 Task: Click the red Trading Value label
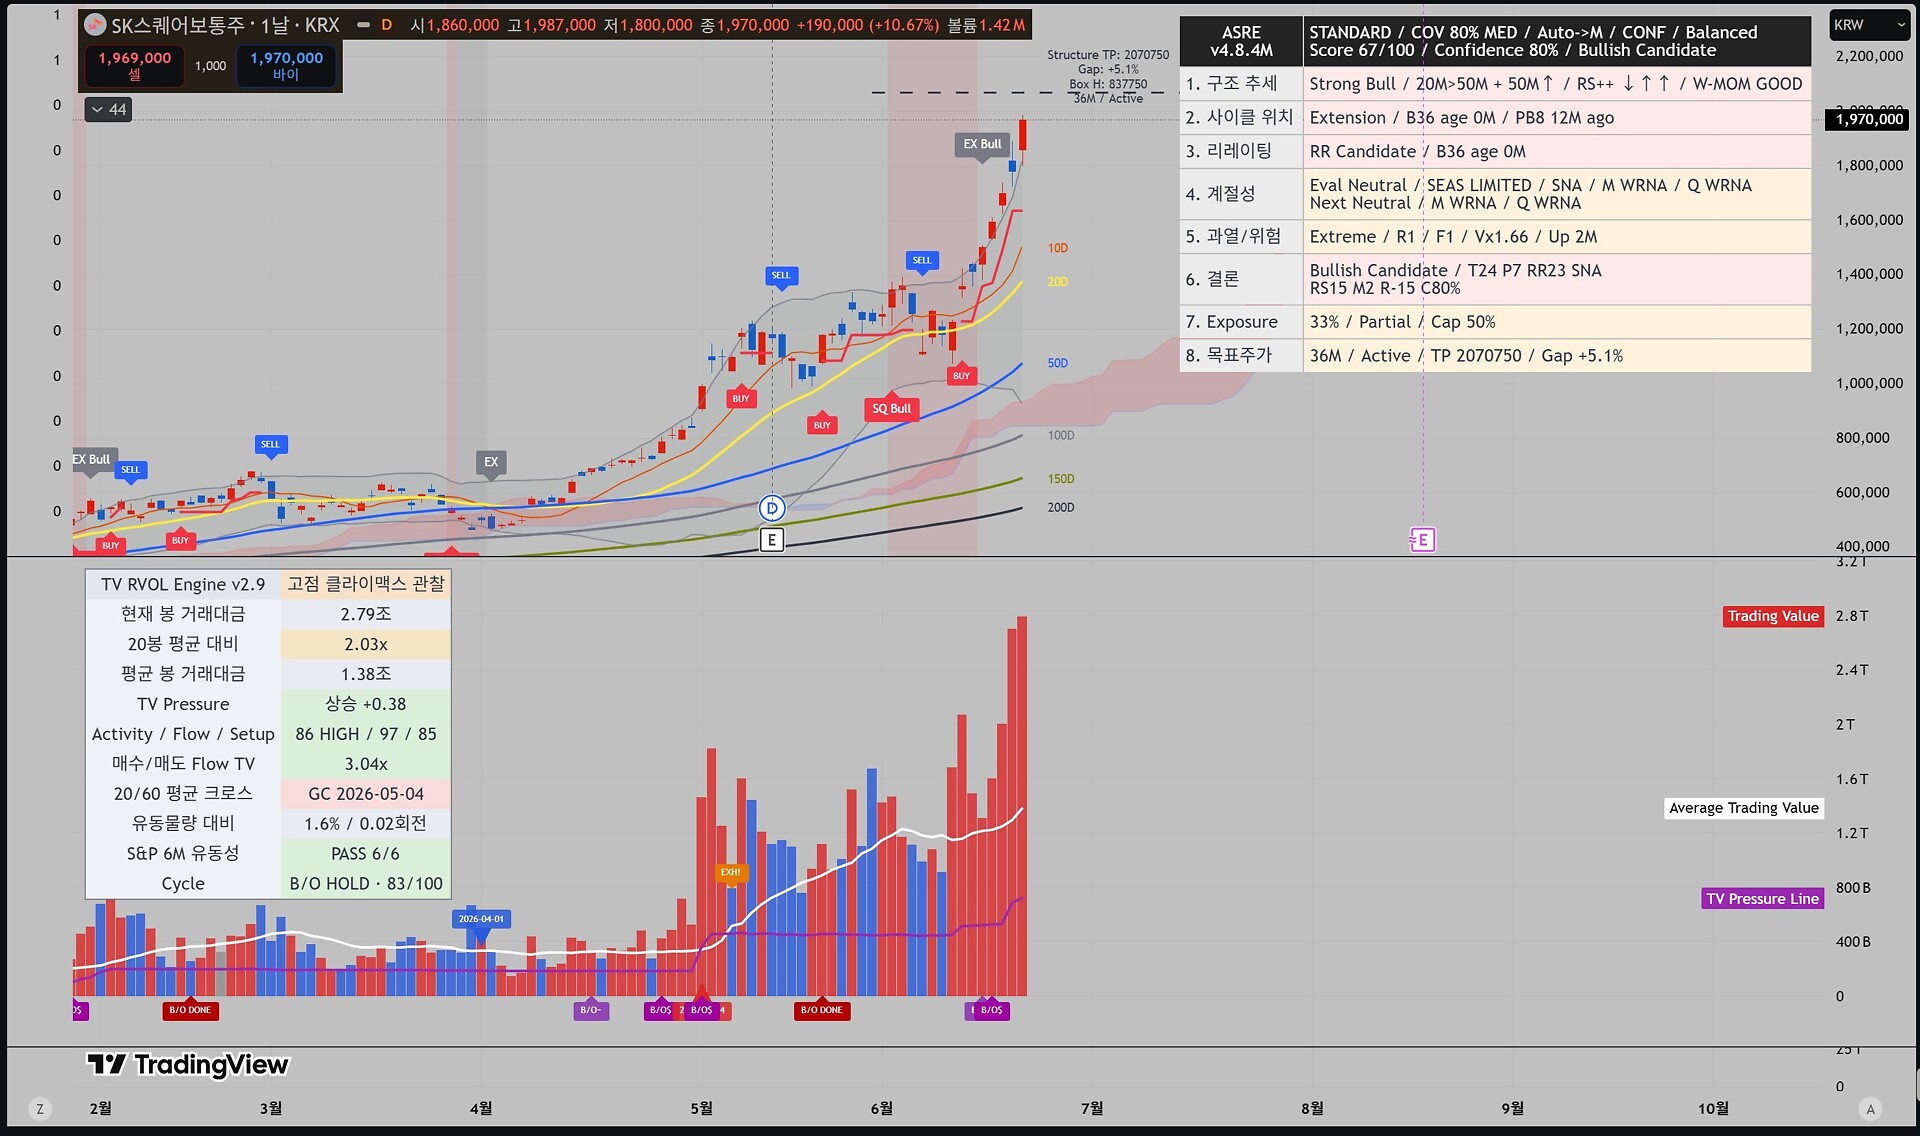tap(1773, 616)
